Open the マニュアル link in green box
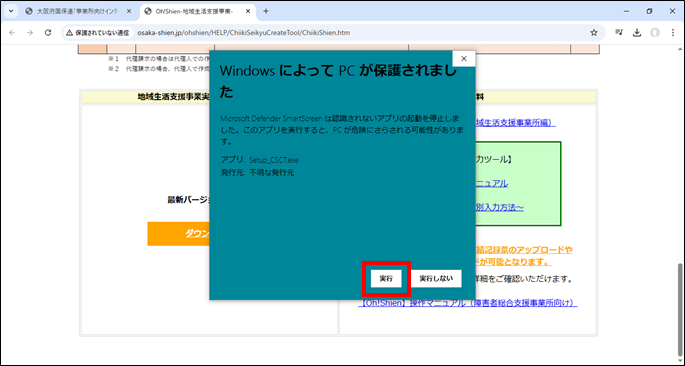The width and height of the screenshot is (685, 366). click(x=491, y=183)
